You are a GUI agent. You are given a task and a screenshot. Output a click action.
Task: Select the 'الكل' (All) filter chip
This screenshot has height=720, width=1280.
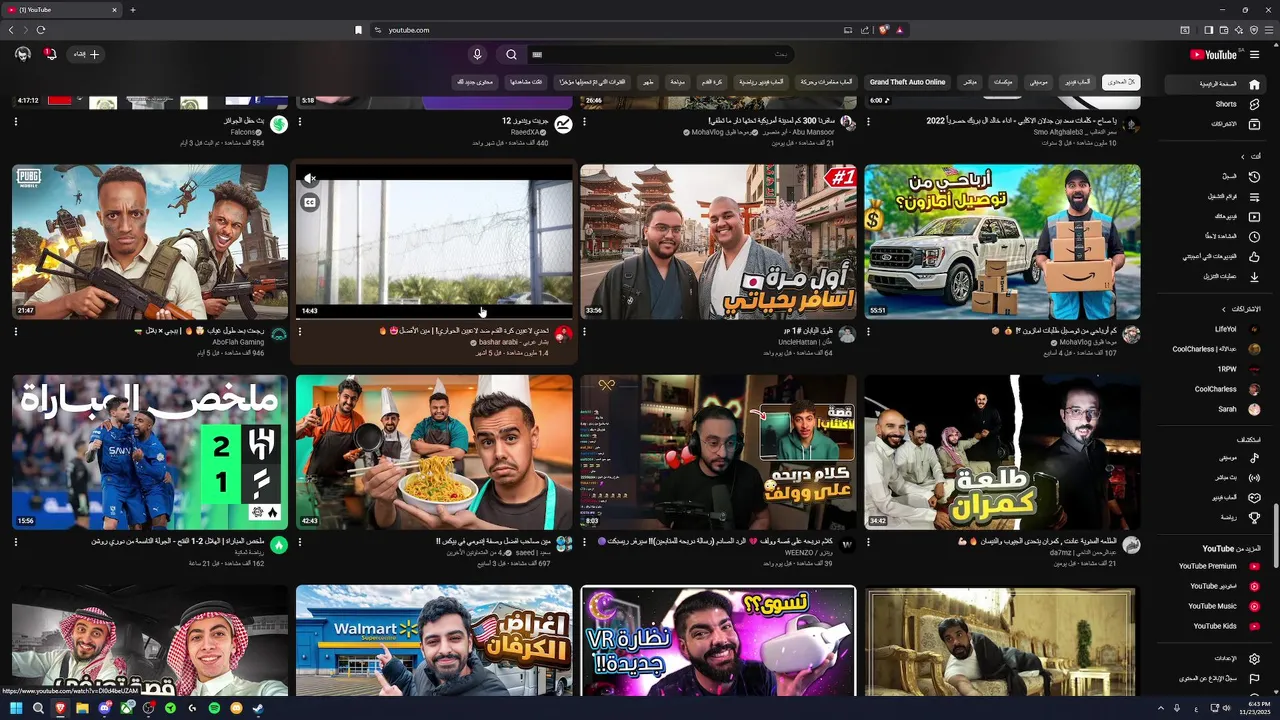pyautogui.click(x=1121, y=82)
